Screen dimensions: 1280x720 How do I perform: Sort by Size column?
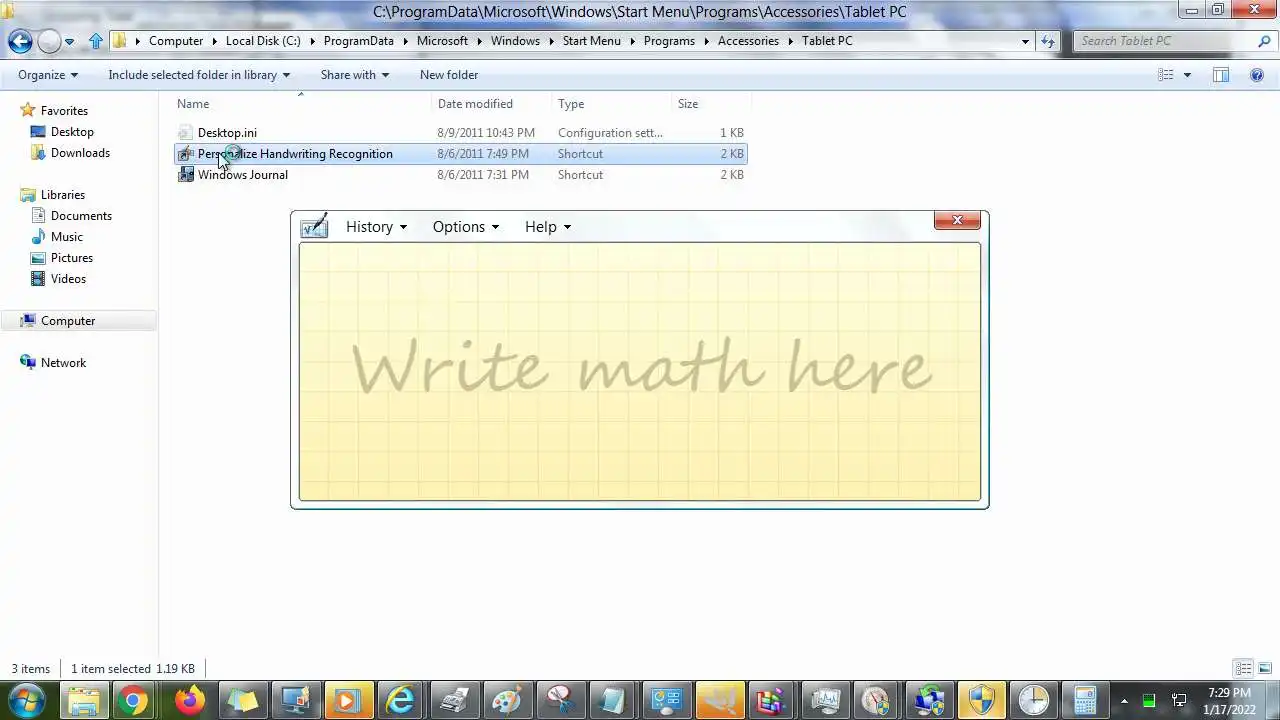click(711, 104)
